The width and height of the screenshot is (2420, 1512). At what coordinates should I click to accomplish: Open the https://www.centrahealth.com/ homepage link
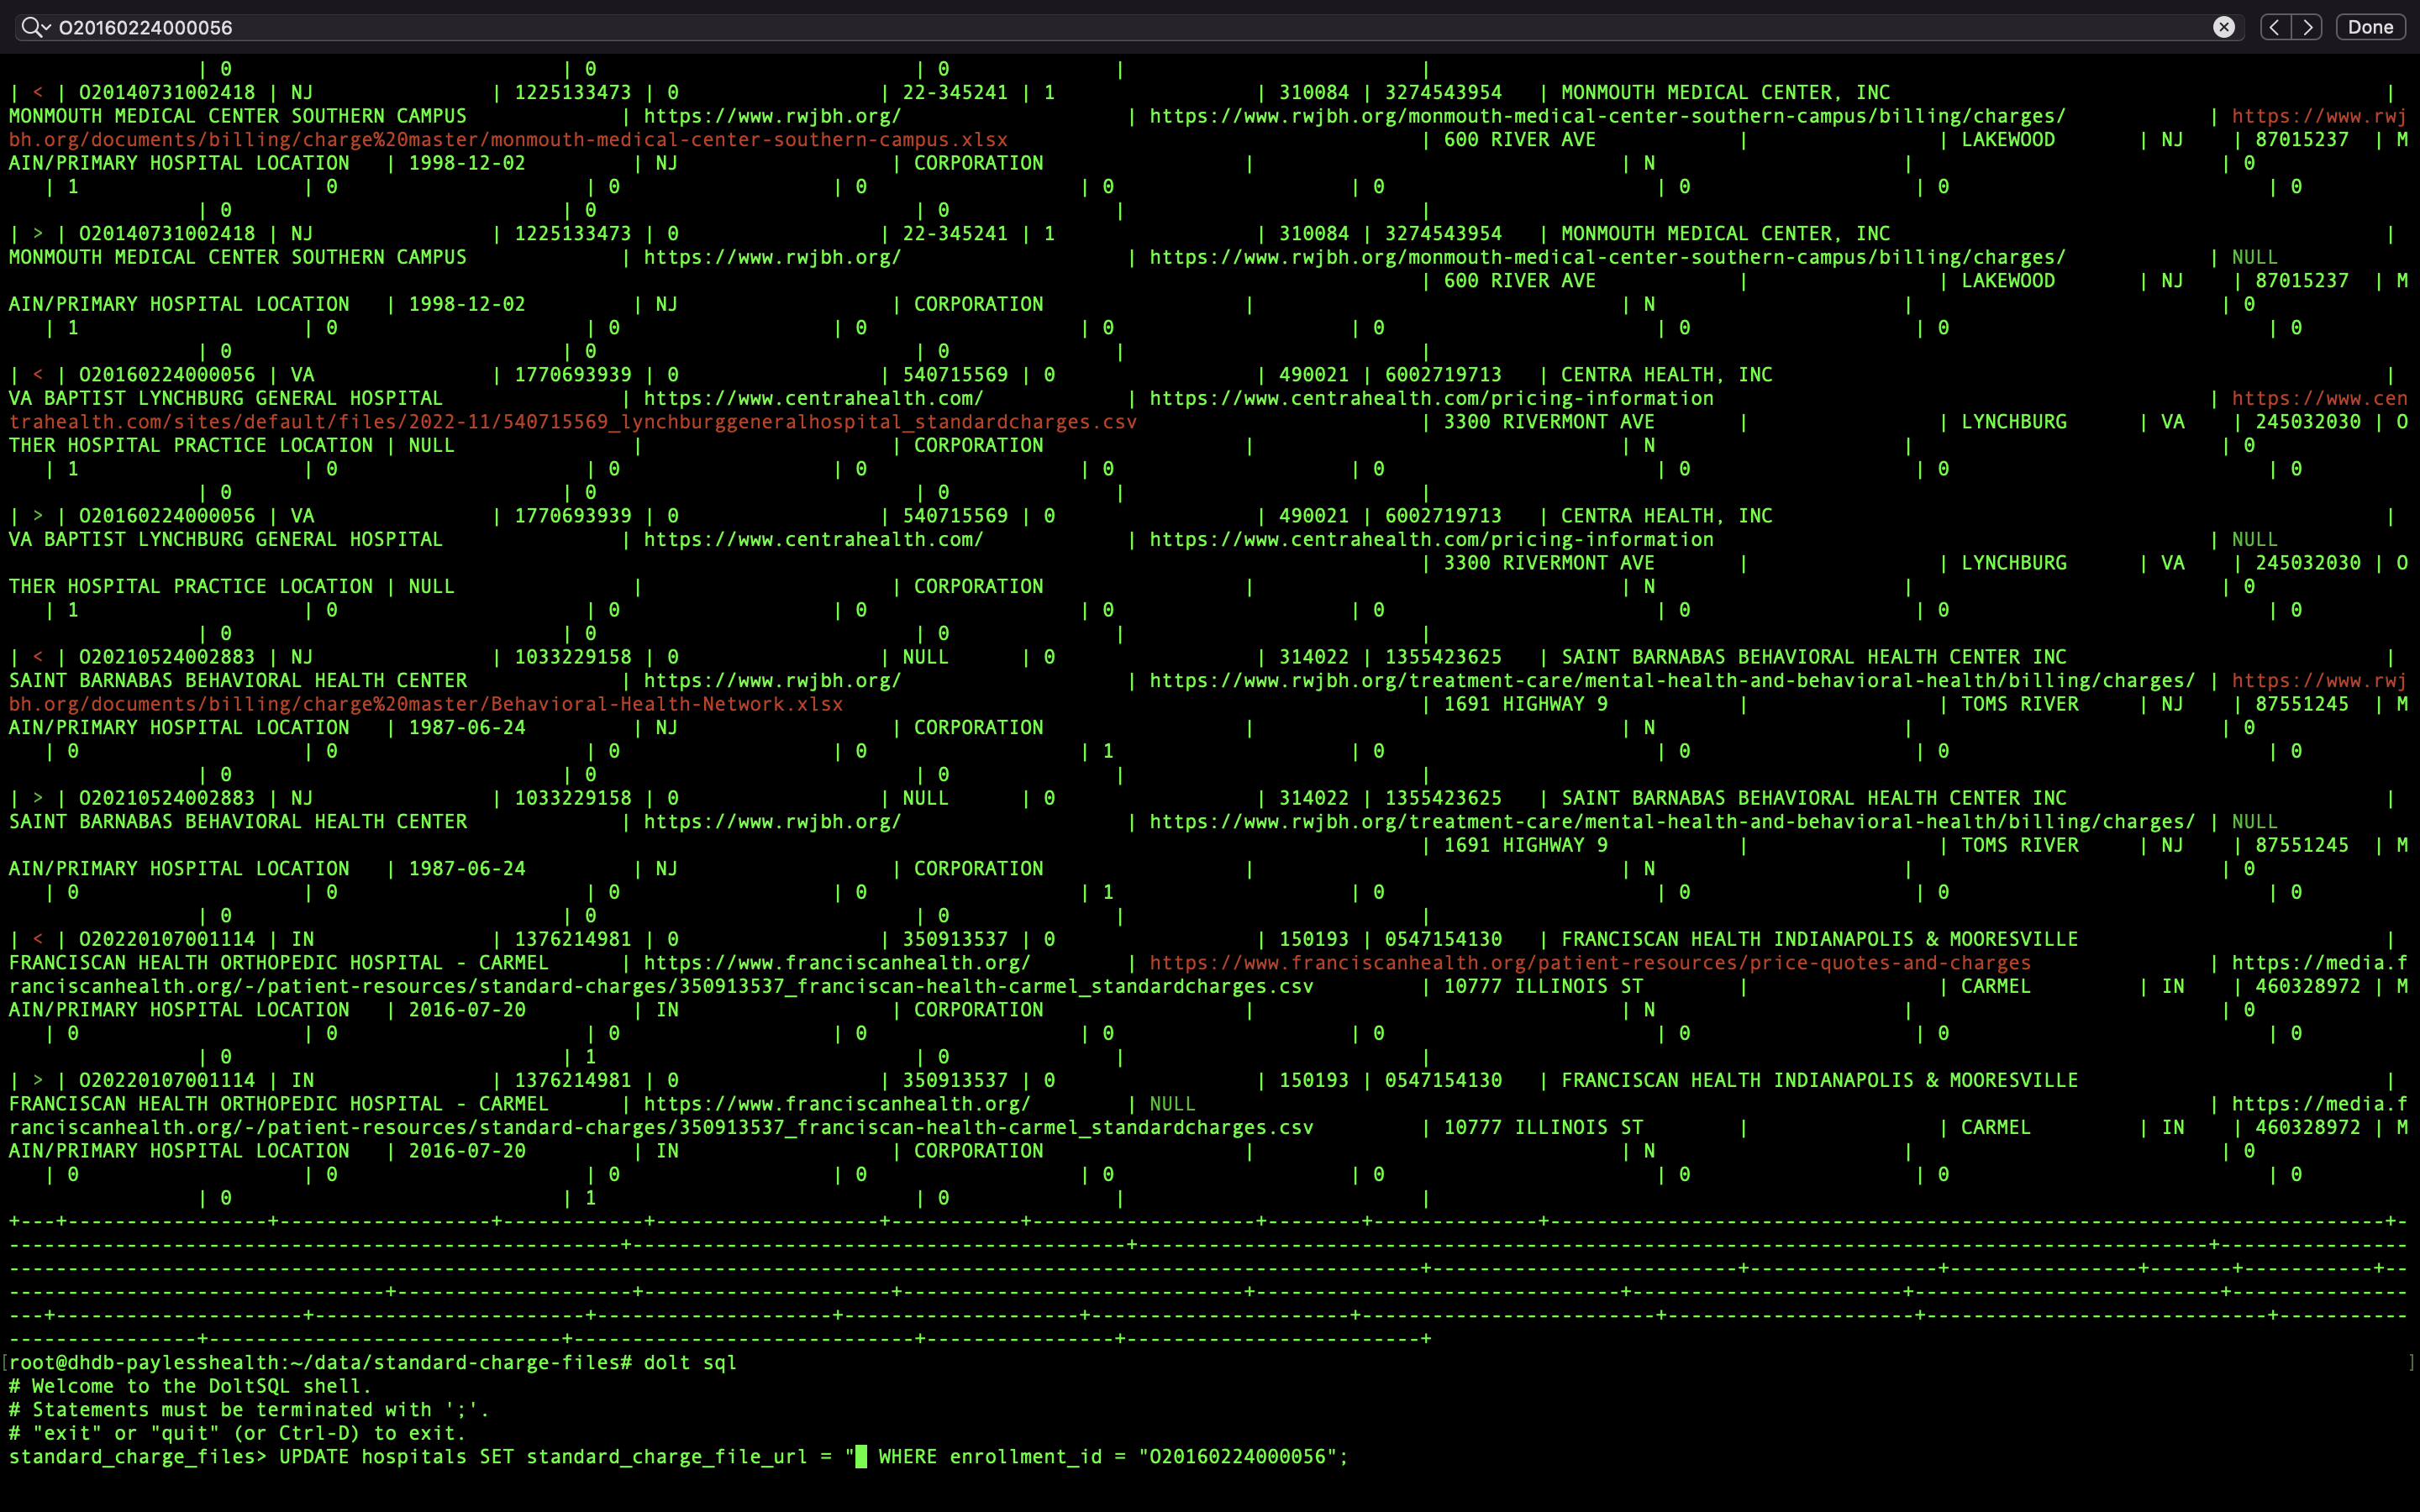tap(815, 398)
